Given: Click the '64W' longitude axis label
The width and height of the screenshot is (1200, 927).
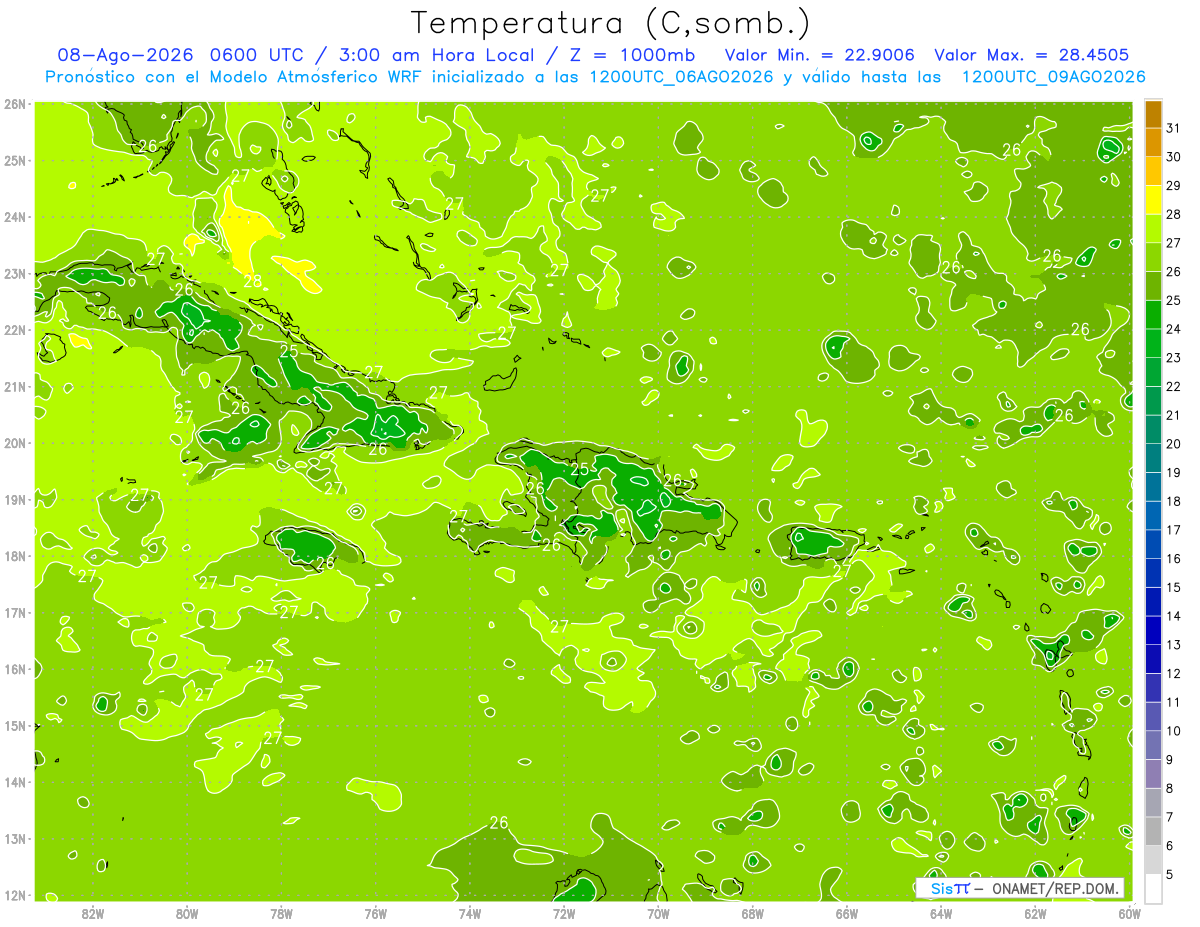Looking at the screenshot, I should point(941,913).
